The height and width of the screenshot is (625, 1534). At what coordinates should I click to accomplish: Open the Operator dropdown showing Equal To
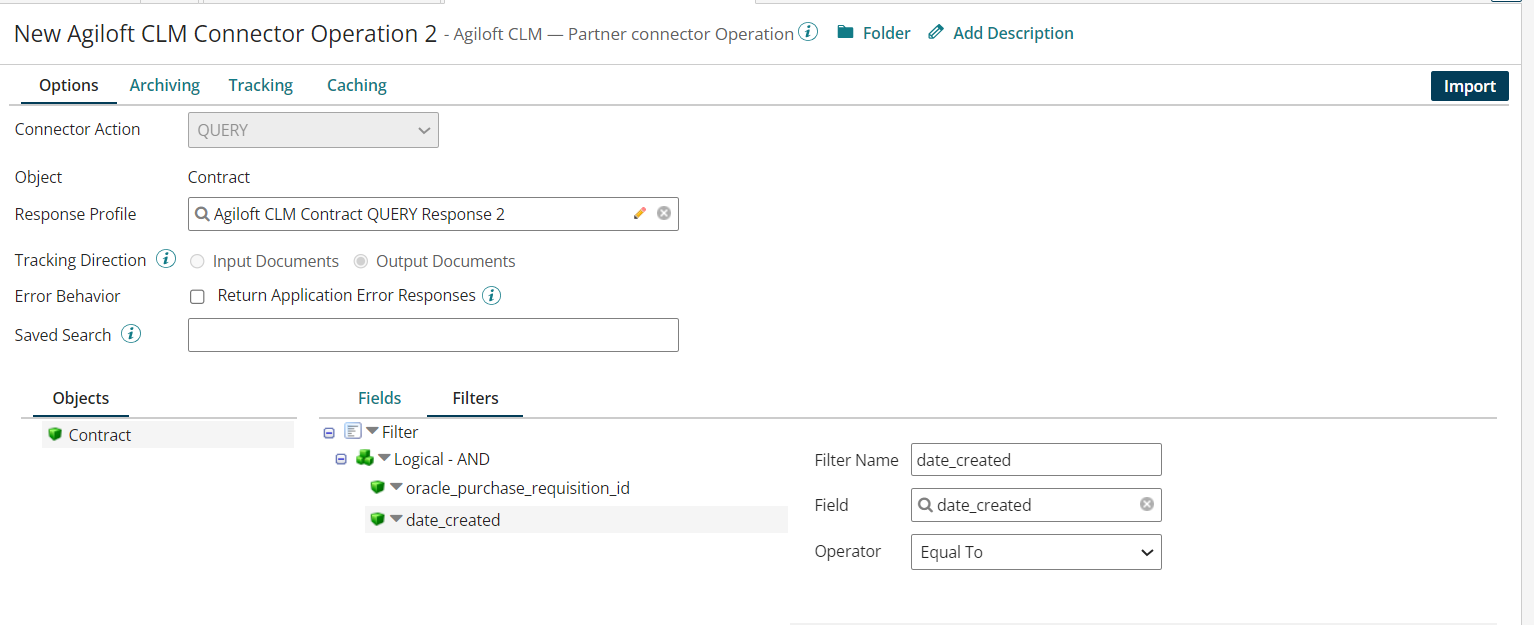pyautogui.click(x=1035, y=551)
